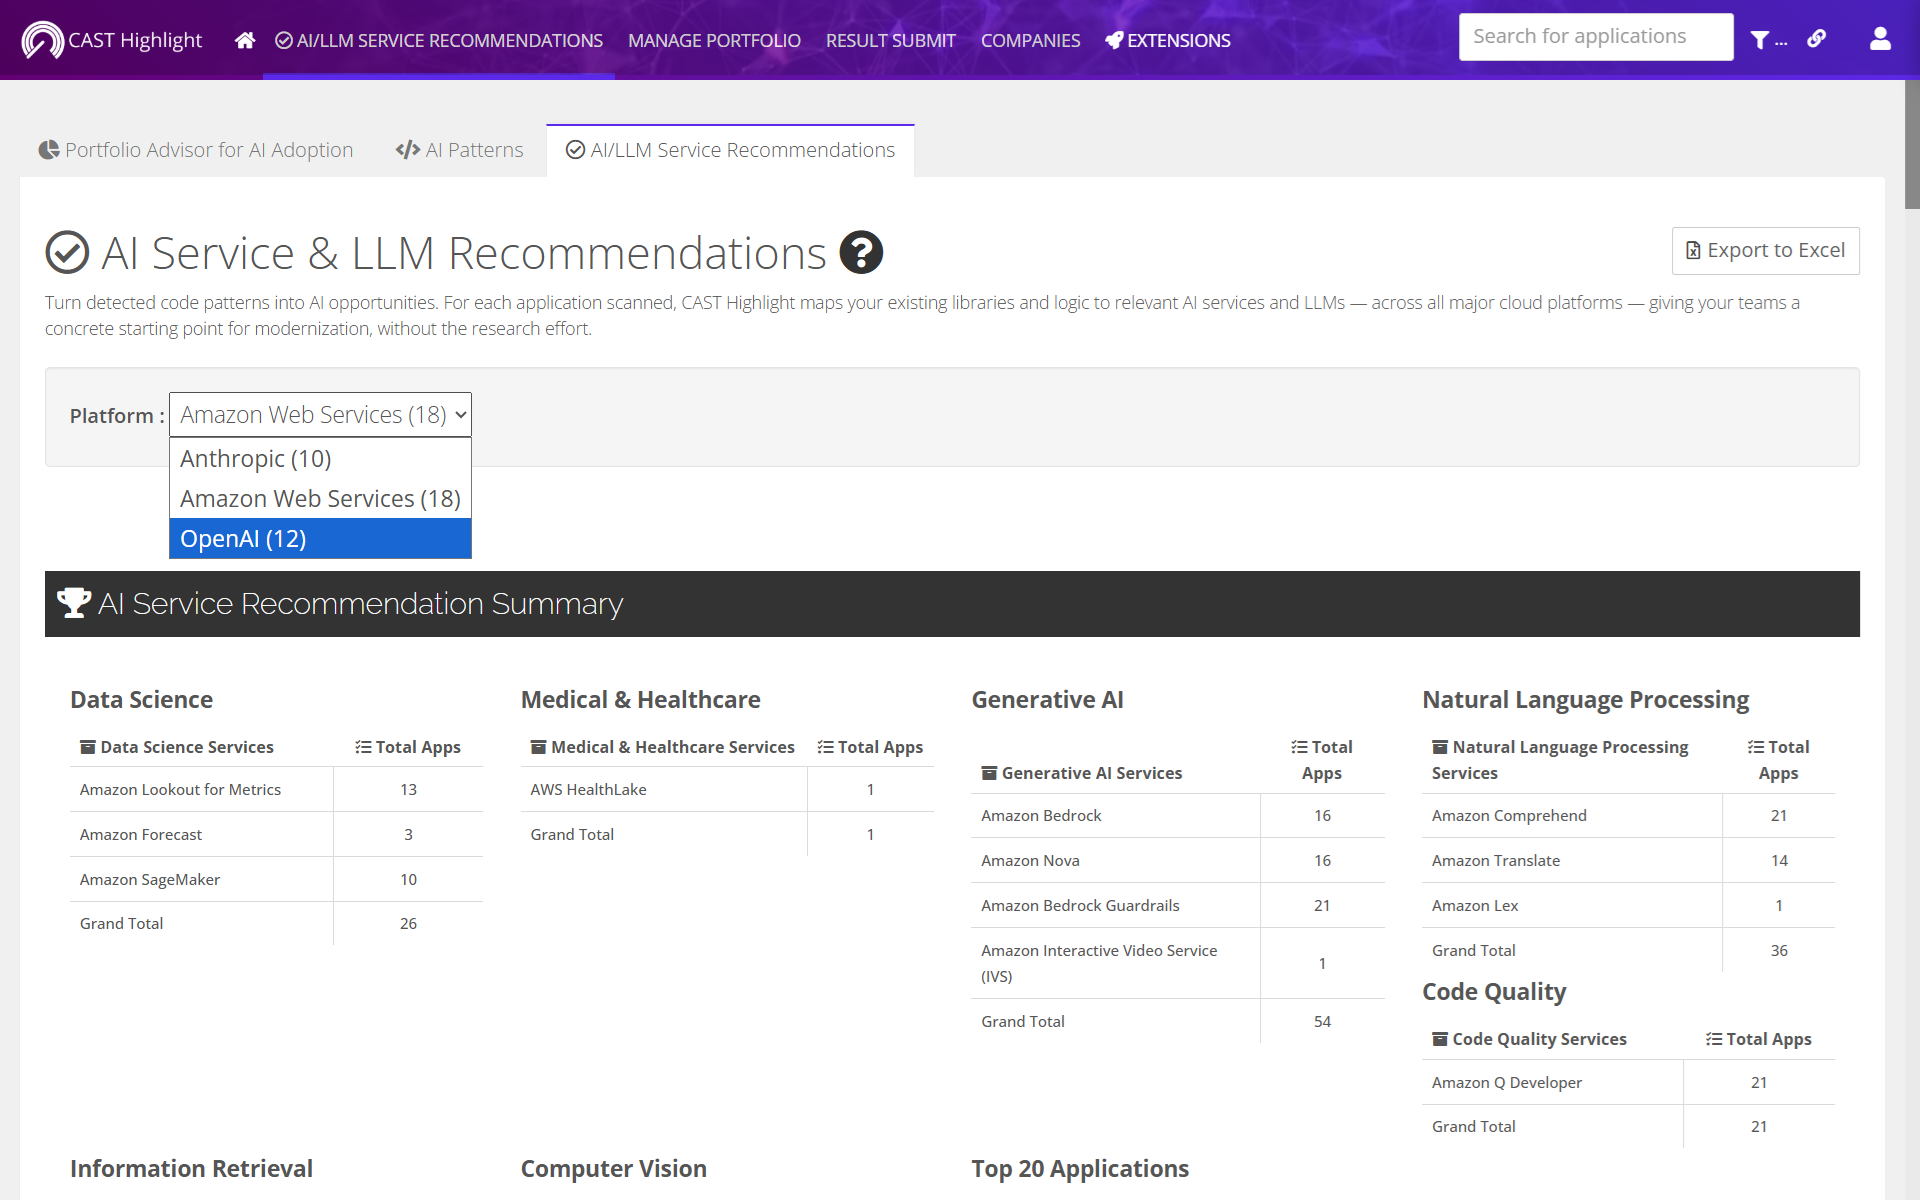Click Amazon Bedrock Guardrails row
Screen dimensions: 1920x1200
(1178, 905)
